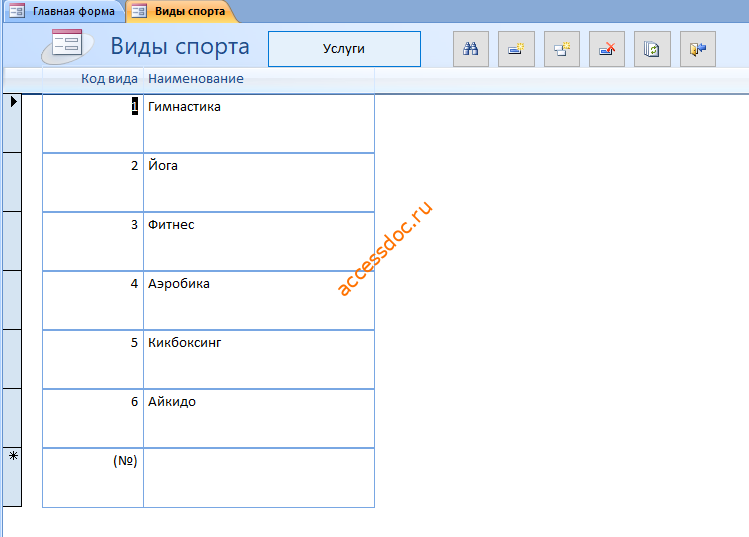The height and width of the screenshot is (537, 749).
Task: Click the code field with value 5
Action: (x=93, y=360)
